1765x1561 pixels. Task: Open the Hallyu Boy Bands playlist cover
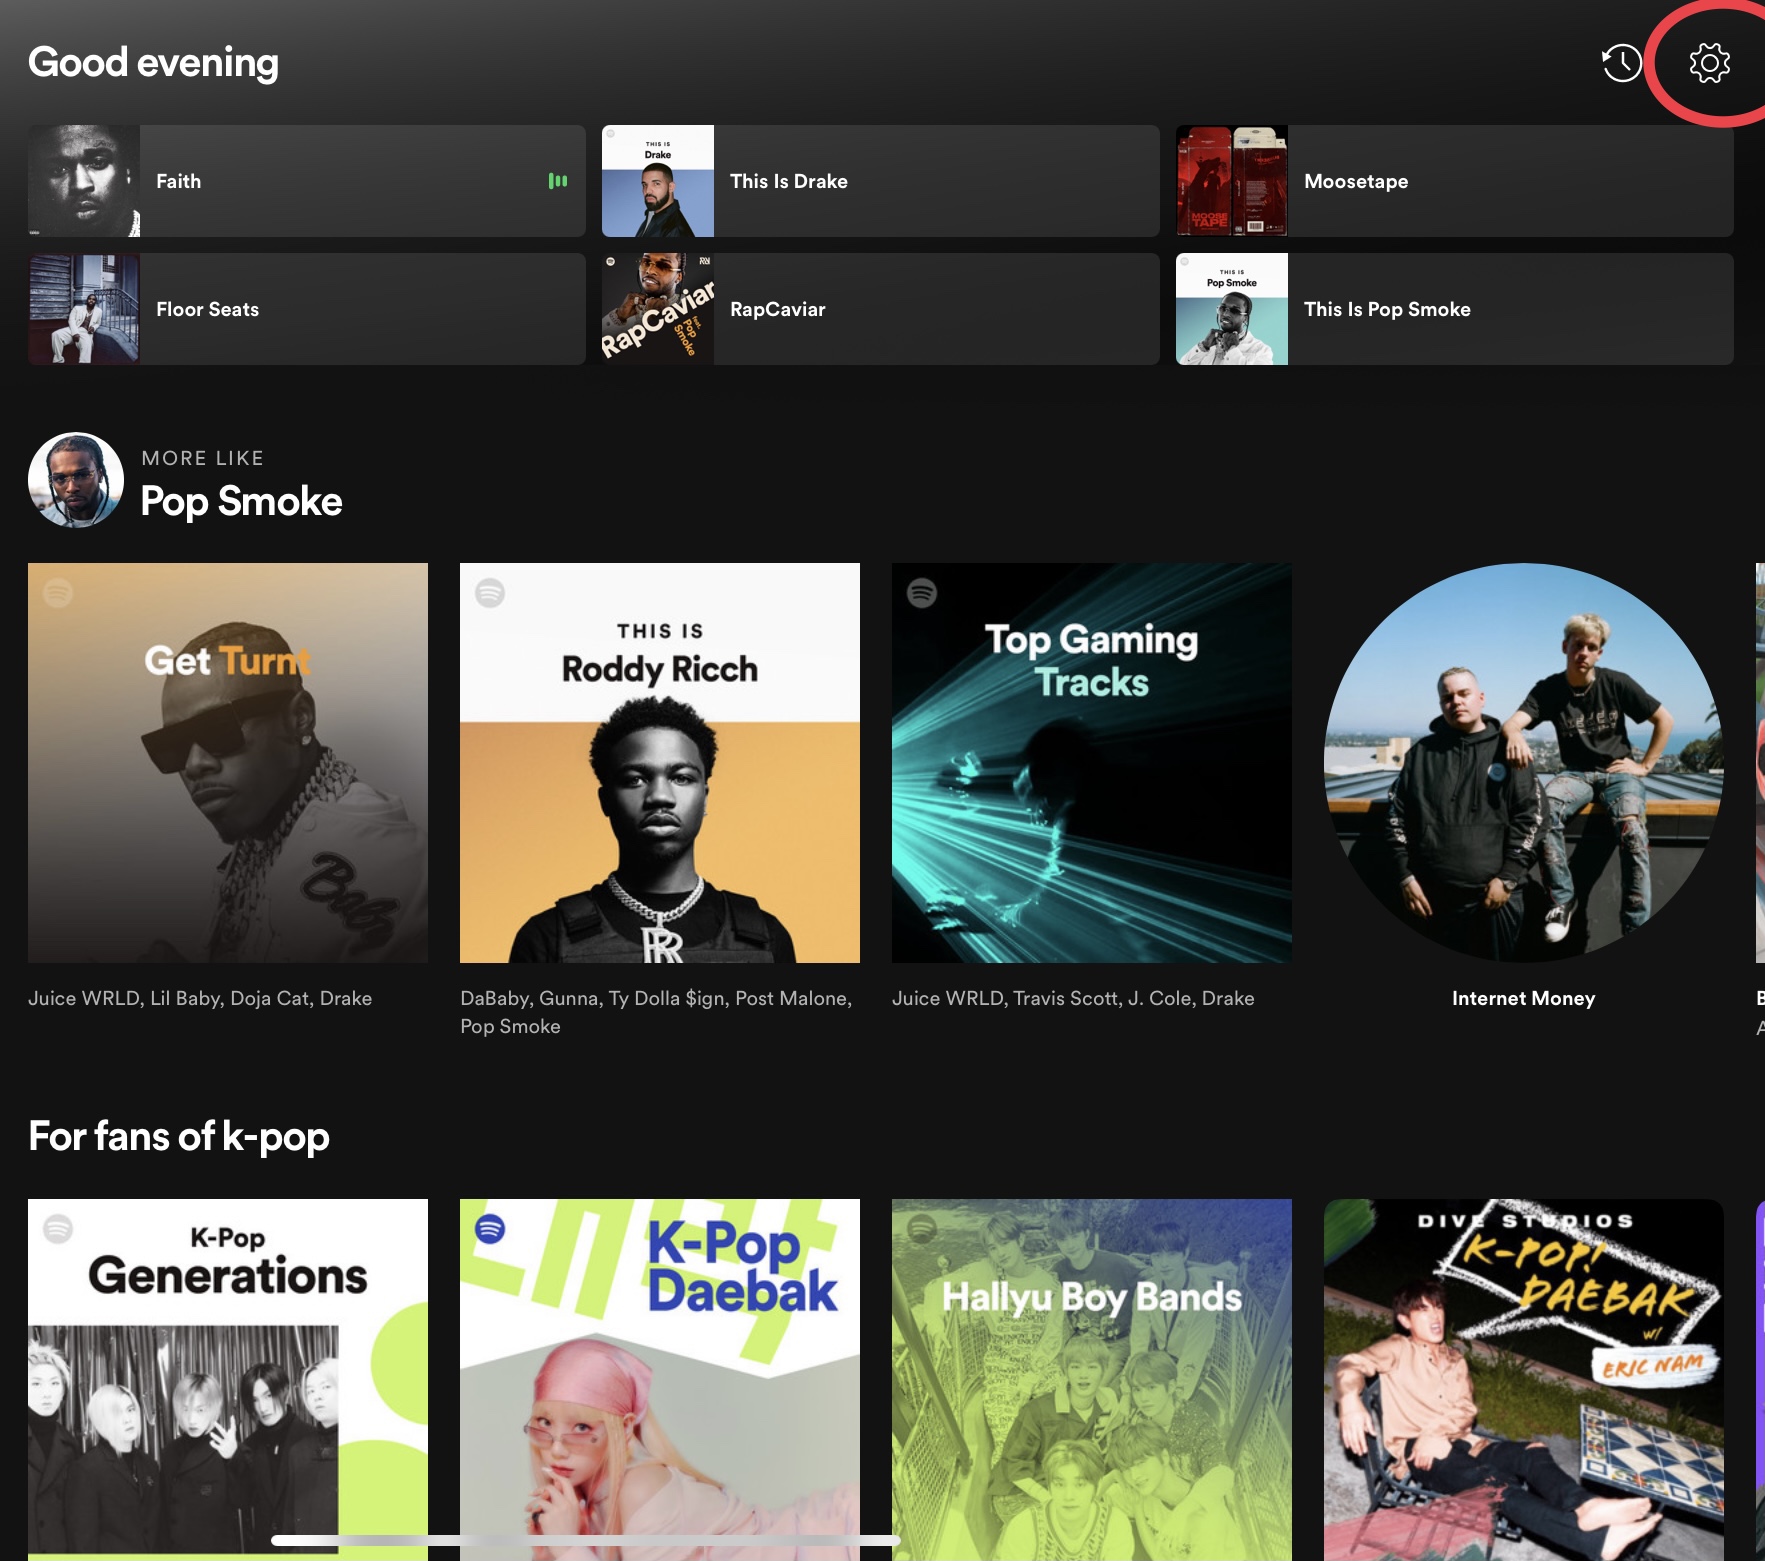[1092, 1380]
